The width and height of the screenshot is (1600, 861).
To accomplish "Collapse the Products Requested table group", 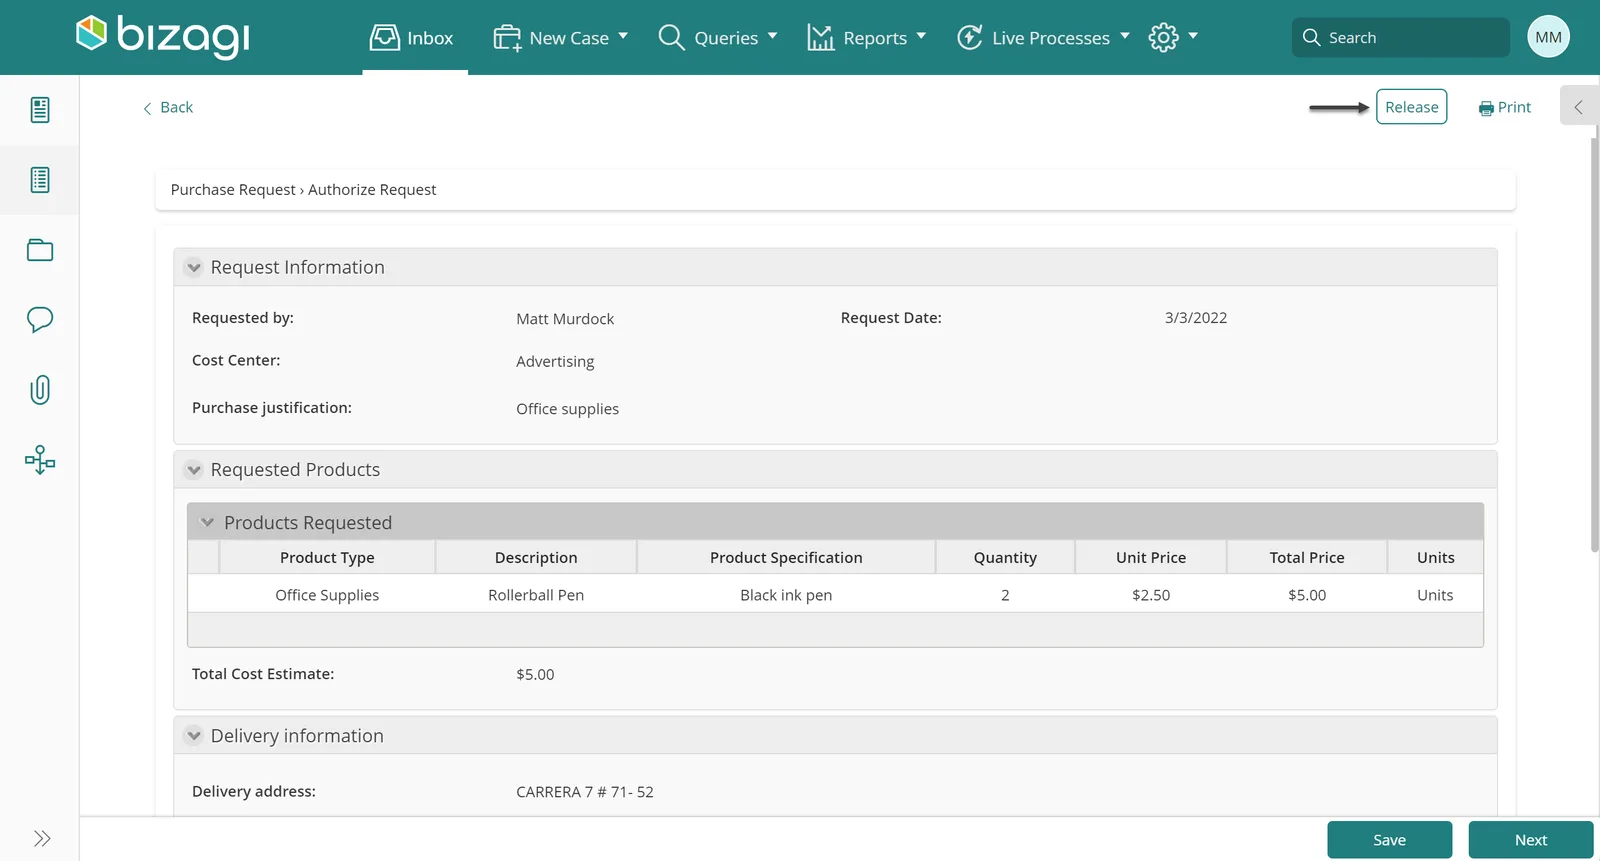I will [x=207, y=522].
